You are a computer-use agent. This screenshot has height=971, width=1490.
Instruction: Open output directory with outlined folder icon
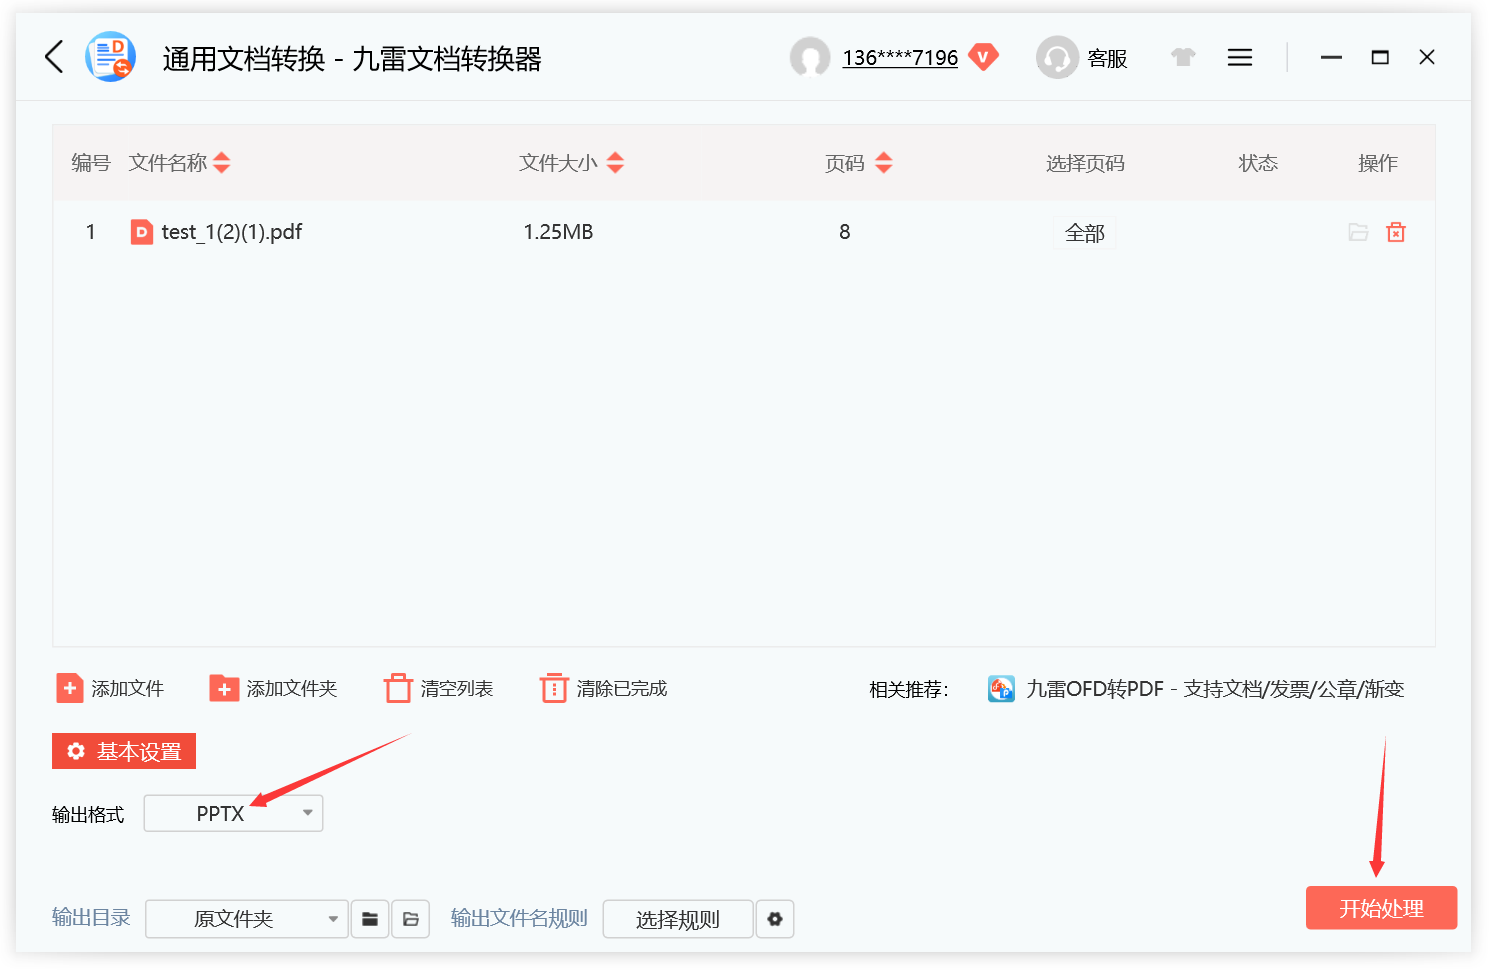[411, 919]
